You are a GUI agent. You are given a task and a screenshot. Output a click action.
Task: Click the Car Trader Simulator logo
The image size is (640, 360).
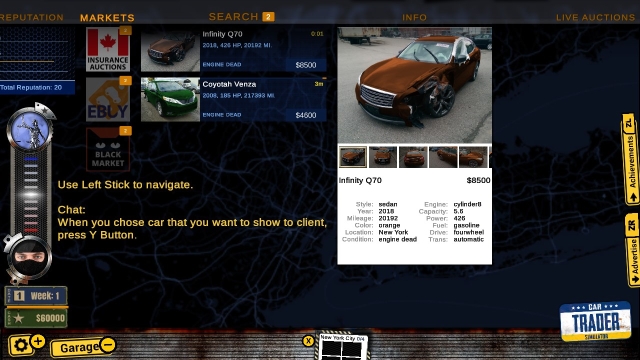point(596,321)
